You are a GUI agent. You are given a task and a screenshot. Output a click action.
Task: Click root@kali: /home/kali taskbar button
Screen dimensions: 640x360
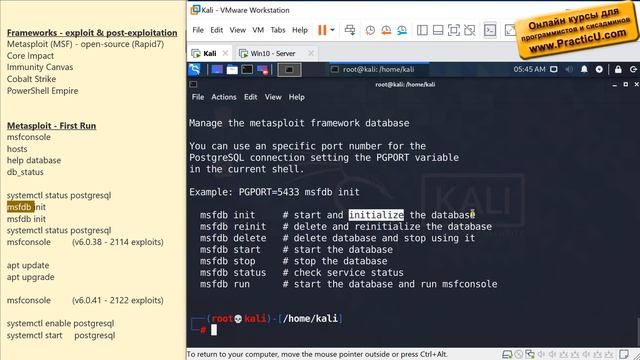pyautogui.click(x=378, y=69)
